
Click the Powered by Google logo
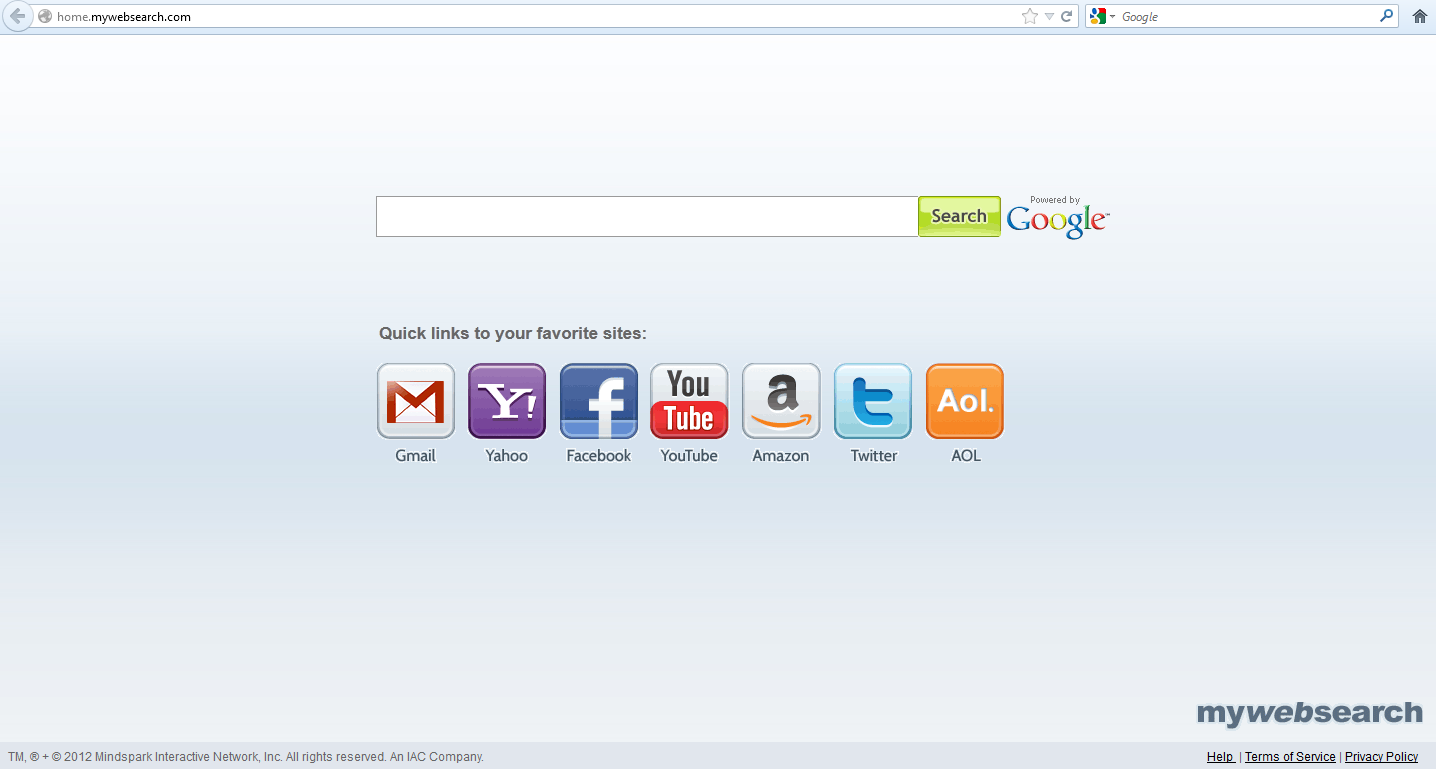(1058, 217)
